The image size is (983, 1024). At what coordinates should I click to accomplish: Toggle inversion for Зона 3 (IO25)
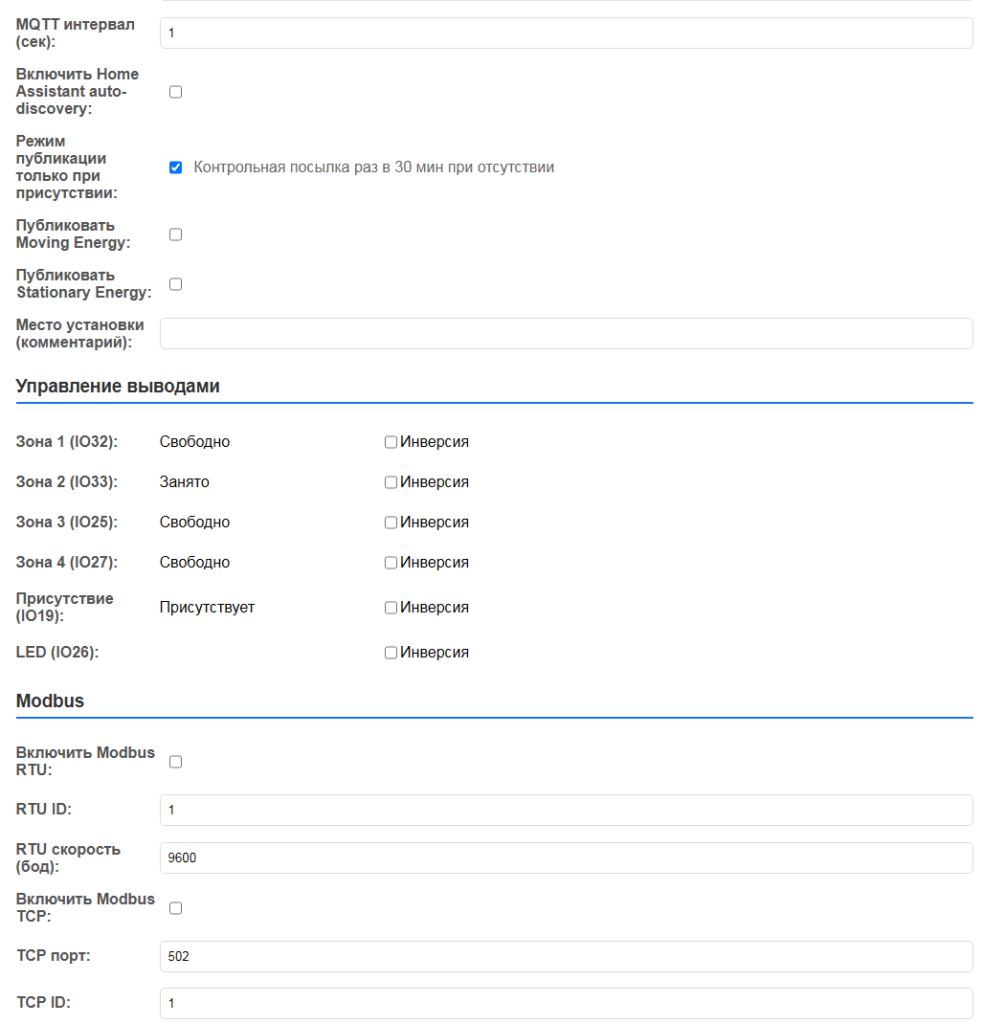click(x=391, y=522)
